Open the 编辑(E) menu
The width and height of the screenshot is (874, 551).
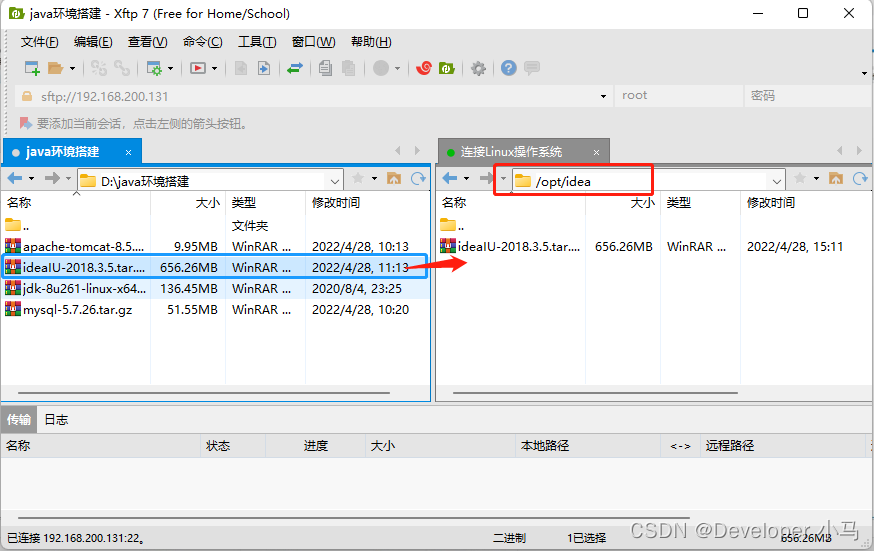coord(93,42)
